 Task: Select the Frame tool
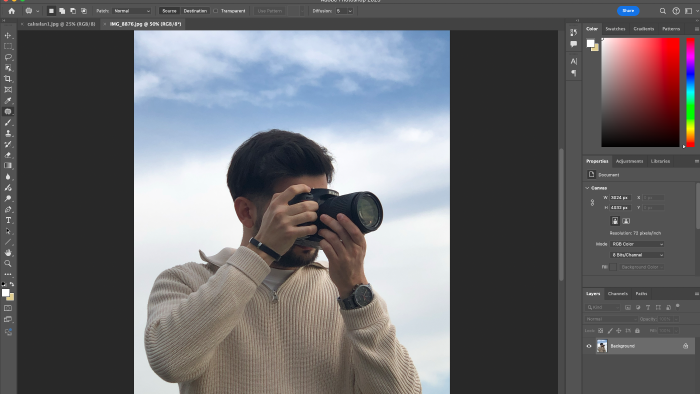(x=8, y=90)
